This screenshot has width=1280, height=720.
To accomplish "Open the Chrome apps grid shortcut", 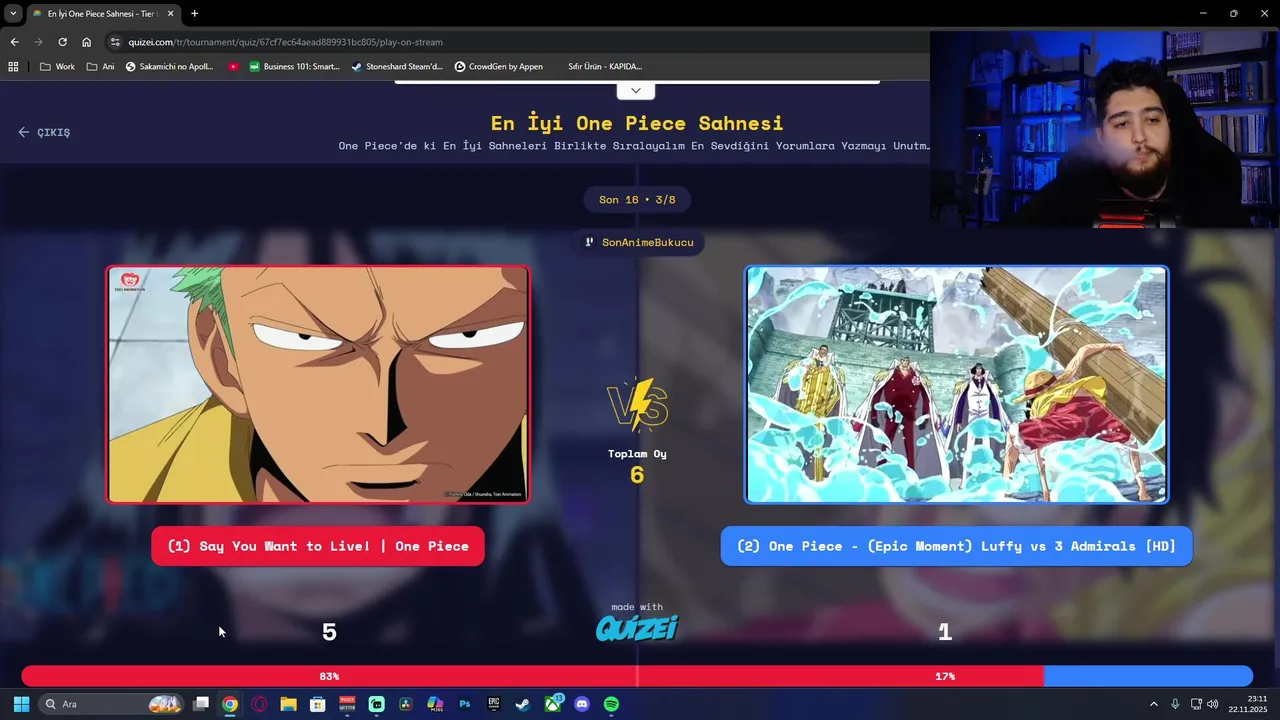I will coord(13,67).
